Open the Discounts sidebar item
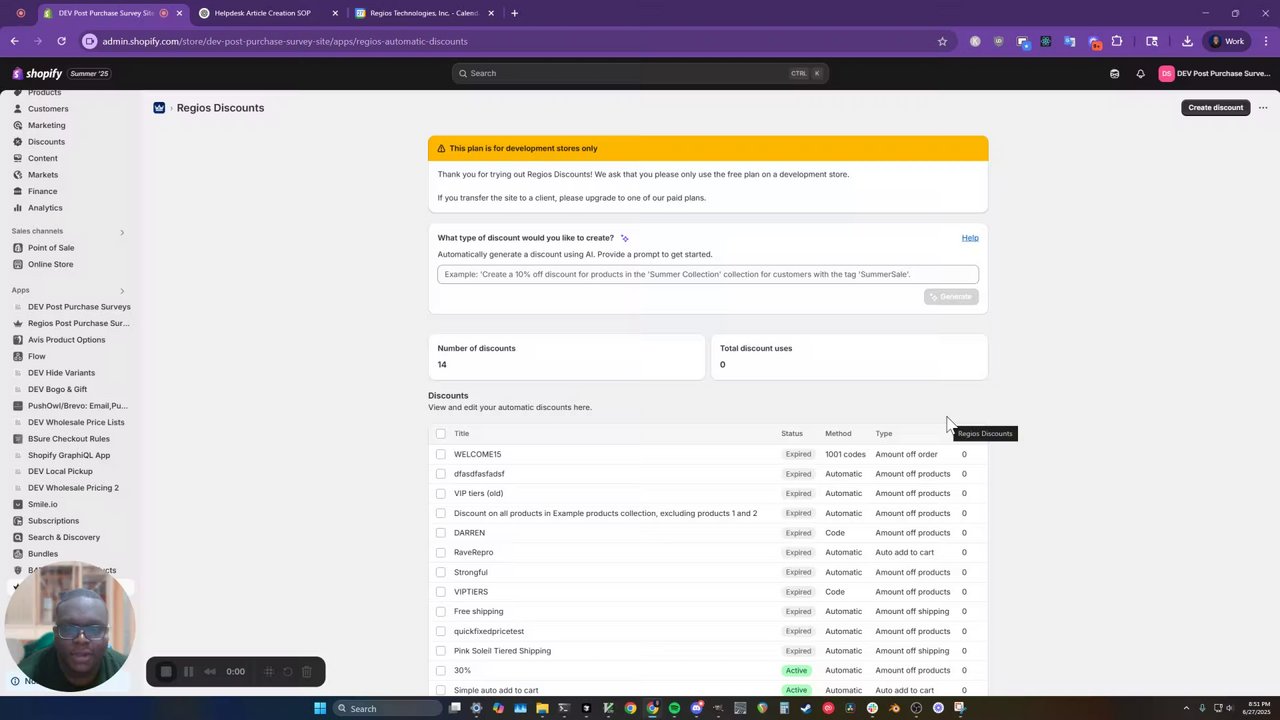 coord(46,142)
